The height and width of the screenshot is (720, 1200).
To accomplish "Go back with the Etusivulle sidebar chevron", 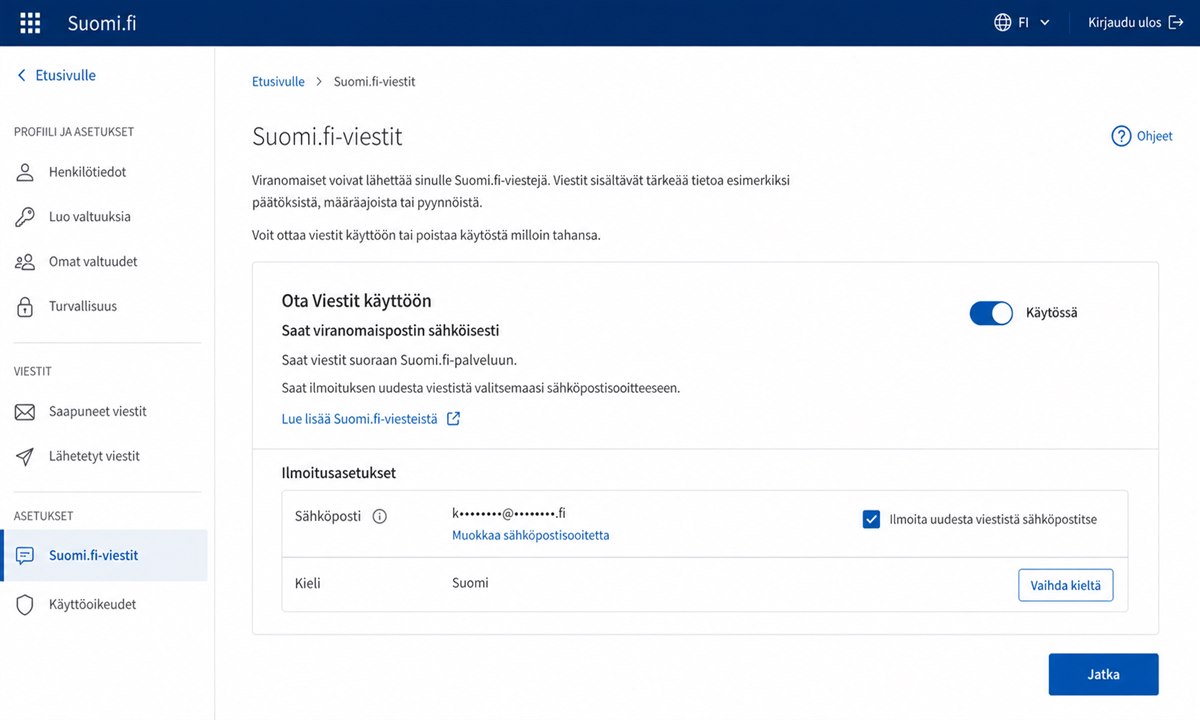I will tap(22, 75).
